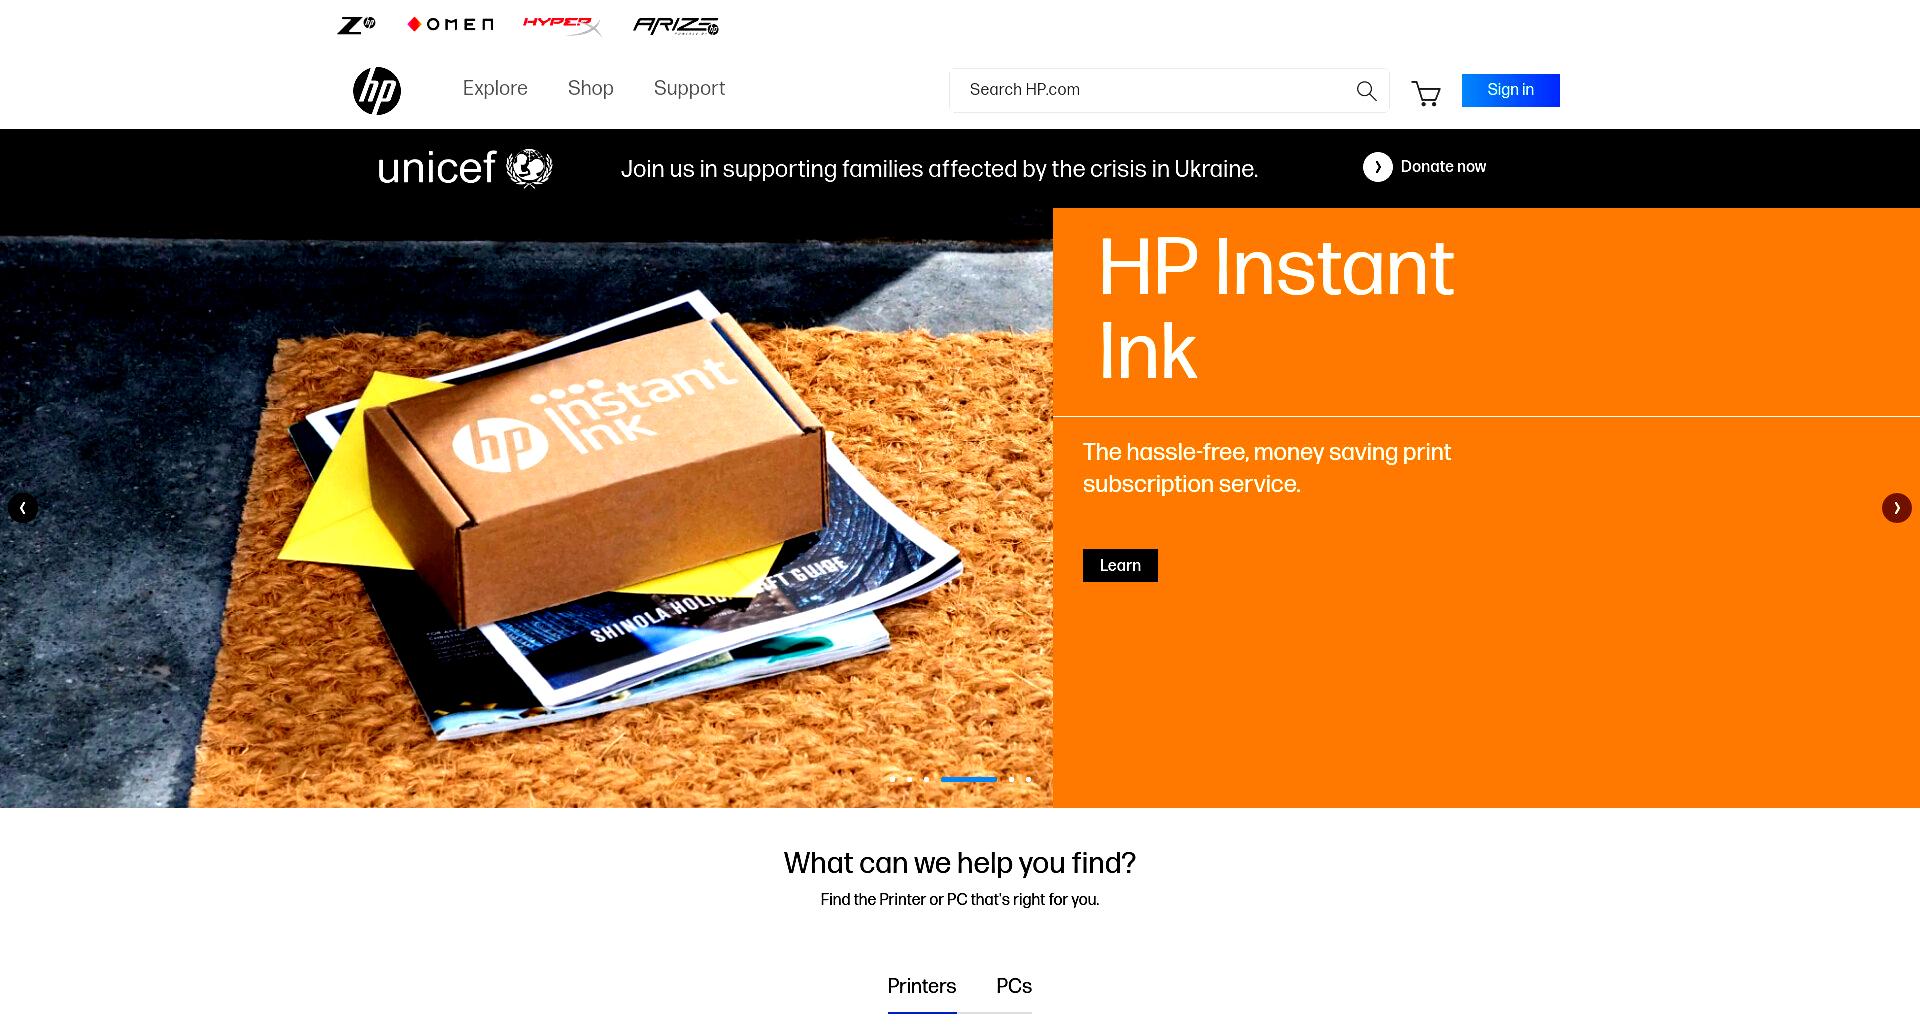Open the HP logo home link

(x=377, y=91)
